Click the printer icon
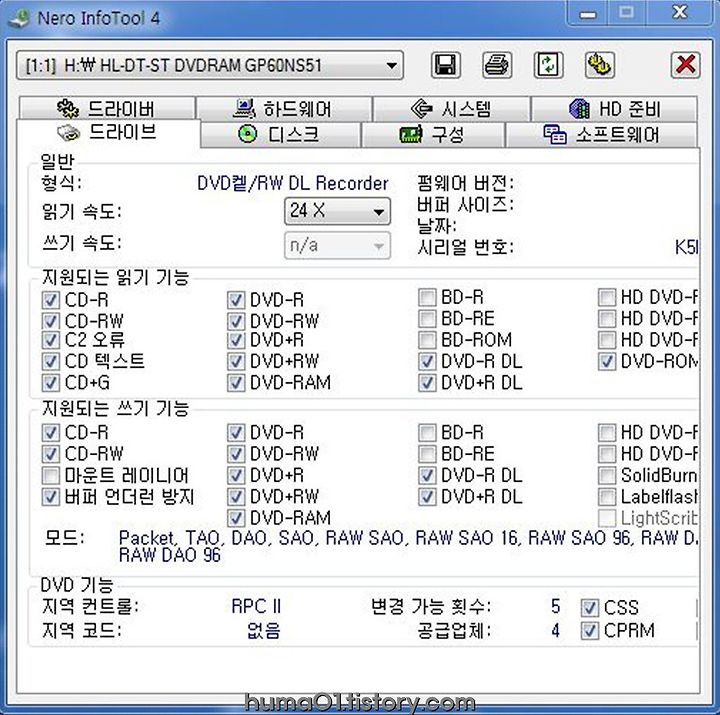This screenshot has width=720, height=715. 497,65
